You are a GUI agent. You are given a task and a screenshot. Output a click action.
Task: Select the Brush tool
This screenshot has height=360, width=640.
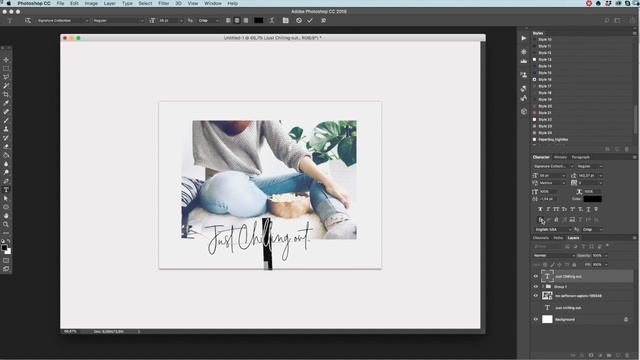(x=6, y=120)
